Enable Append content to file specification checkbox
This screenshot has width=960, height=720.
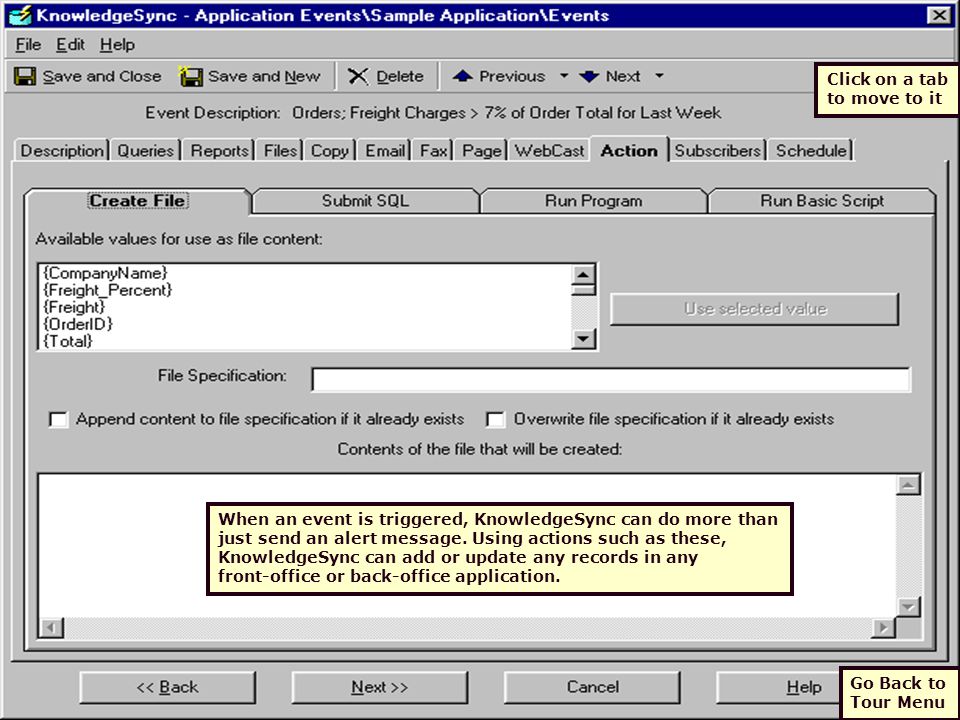(x=58, y=420)
